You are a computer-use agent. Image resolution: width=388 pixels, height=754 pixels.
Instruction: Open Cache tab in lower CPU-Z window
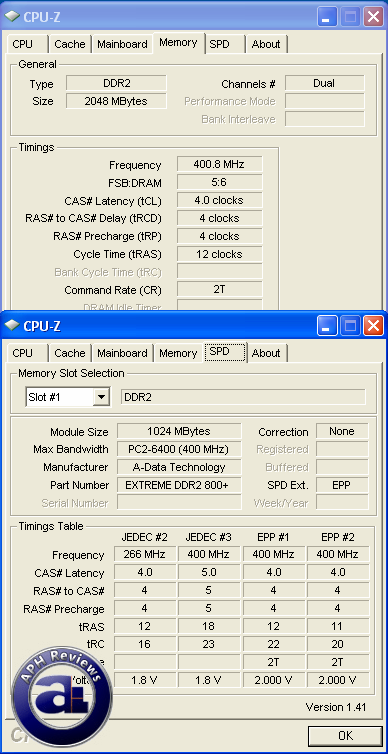[x=70, y=353]
